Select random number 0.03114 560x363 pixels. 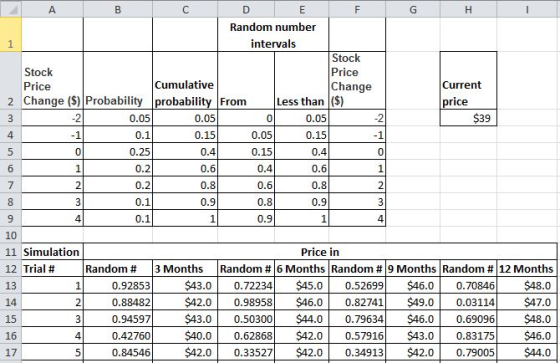[x=469, y=302]
